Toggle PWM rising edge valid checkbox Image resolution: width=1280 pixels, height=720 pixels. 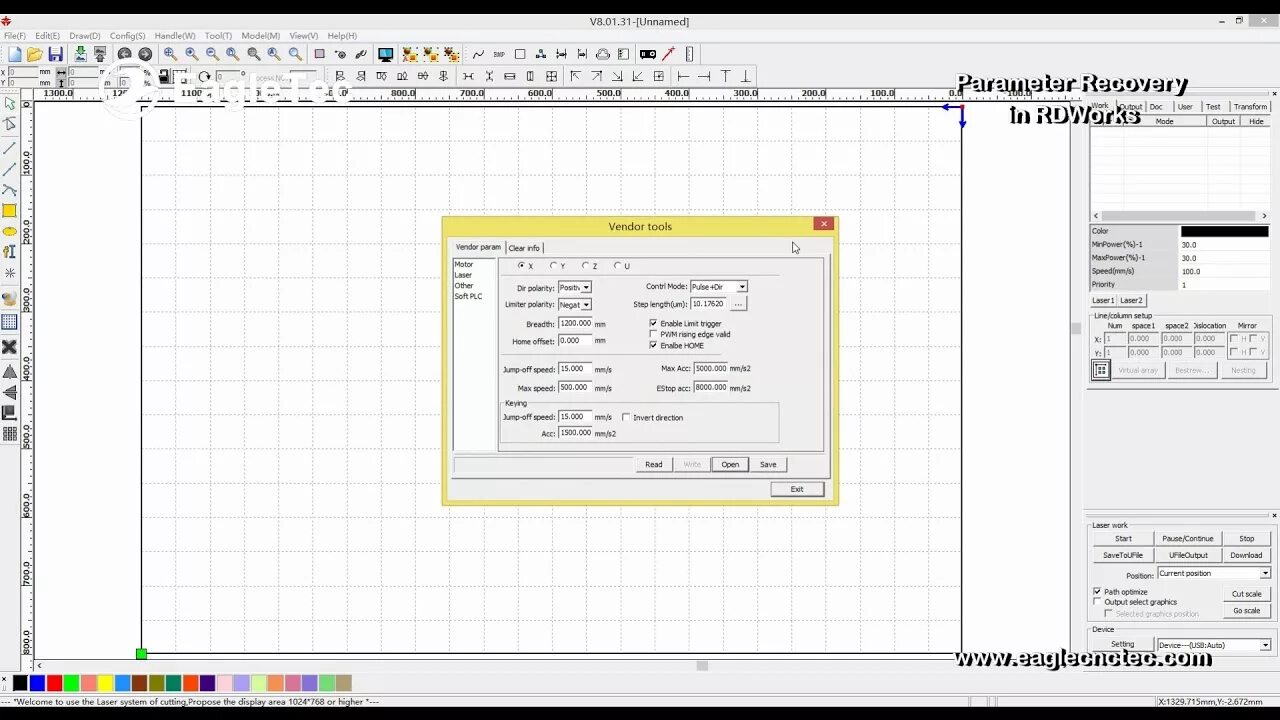pyautogui.click(x=654, y=334)
